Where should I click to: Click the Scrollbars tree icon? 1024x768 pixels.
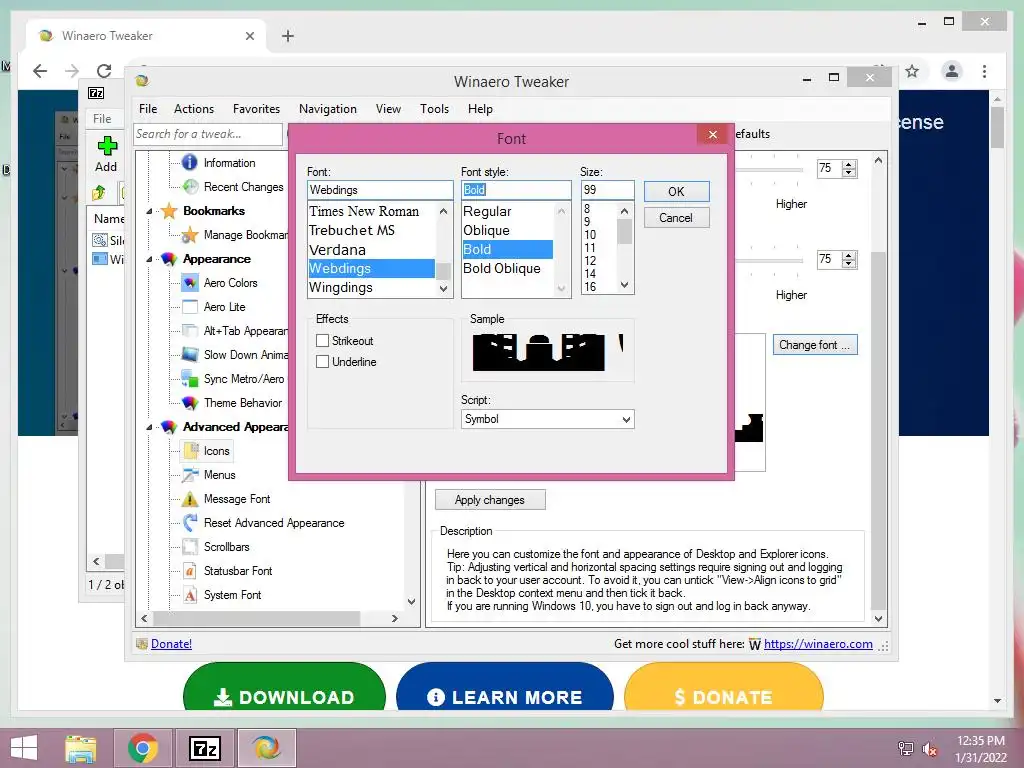point(190,547)
